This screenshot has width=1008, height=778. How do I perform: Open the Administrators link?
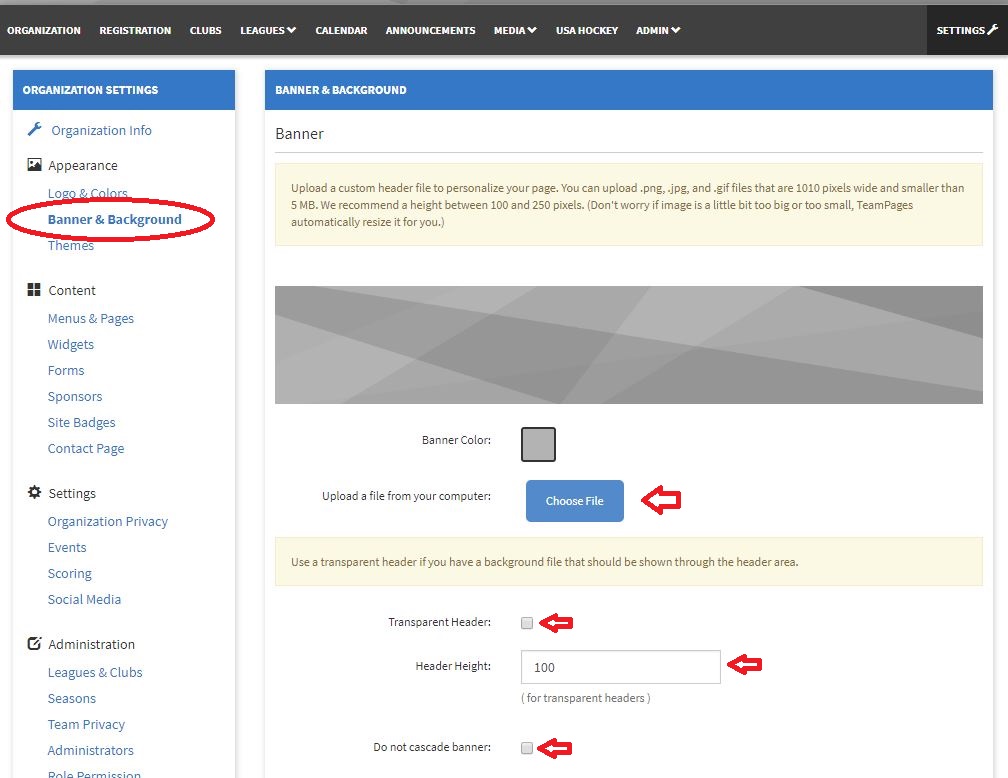(x=91, y=750)
